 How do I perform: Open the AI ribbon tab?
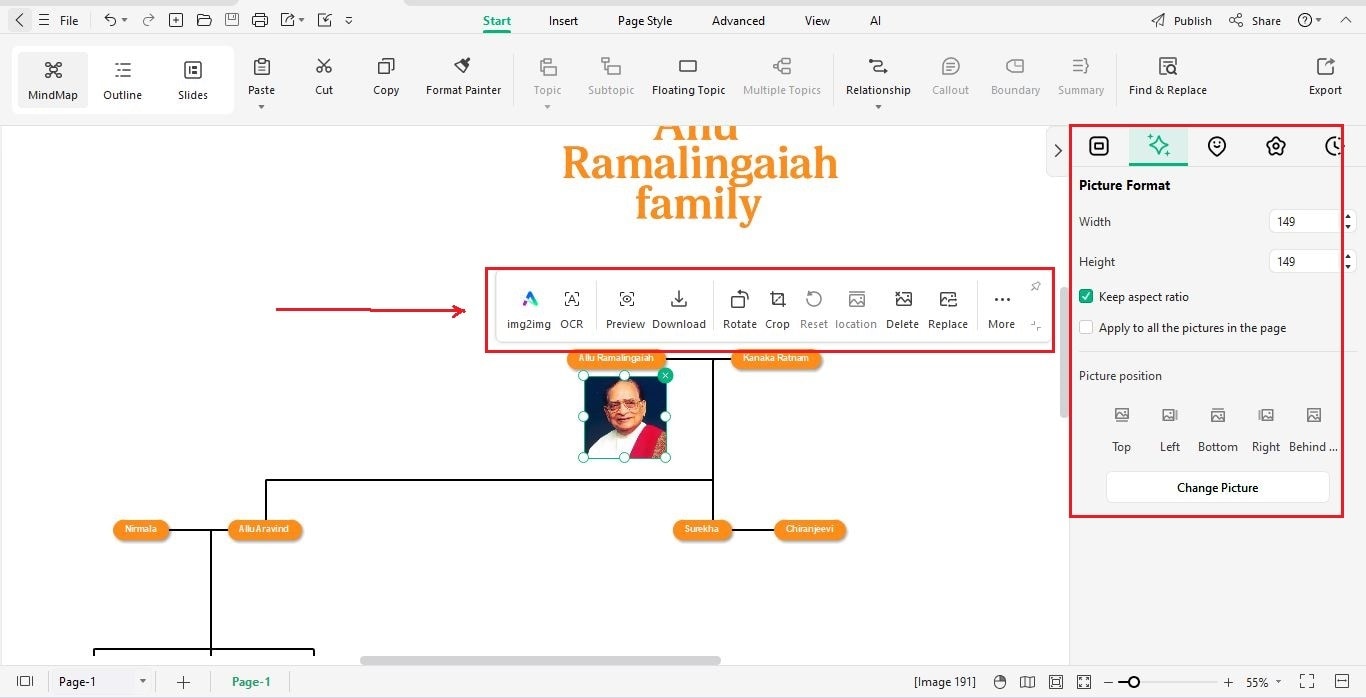pos(875,21)
